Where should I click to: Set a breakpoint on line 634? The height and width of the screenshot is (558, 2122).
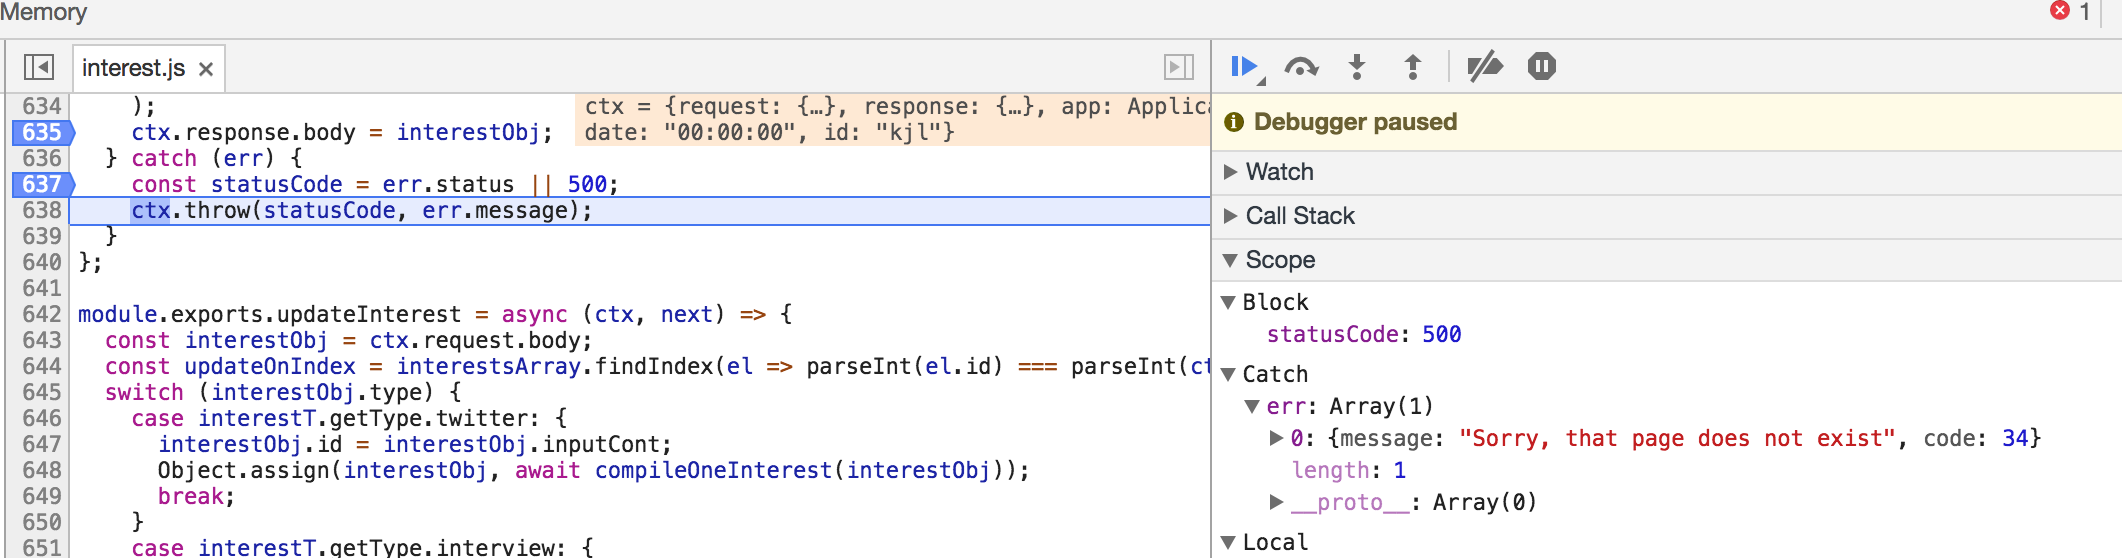tap(41, 106)
